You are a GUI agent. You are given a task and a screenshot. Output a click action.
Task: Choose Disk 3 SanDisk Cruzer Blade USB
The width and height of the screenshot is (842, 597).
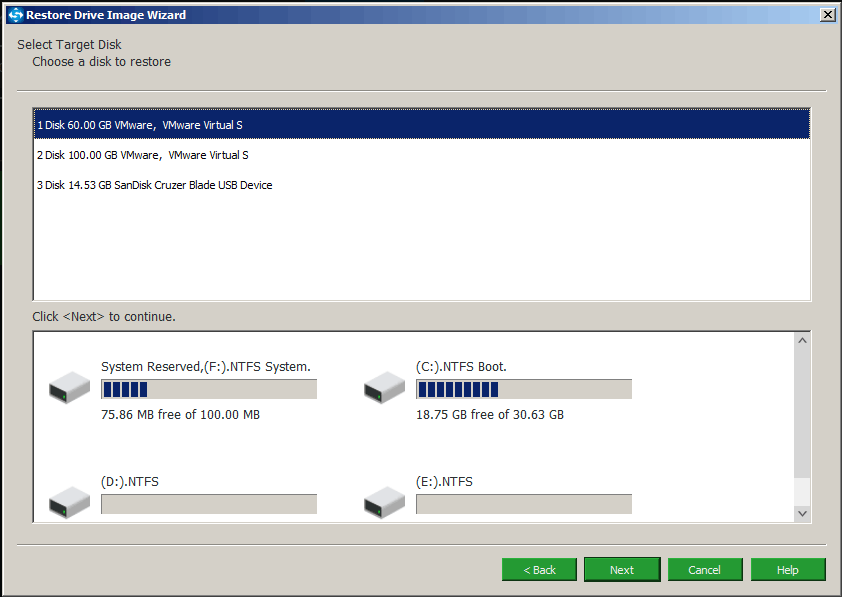(154, 185)
